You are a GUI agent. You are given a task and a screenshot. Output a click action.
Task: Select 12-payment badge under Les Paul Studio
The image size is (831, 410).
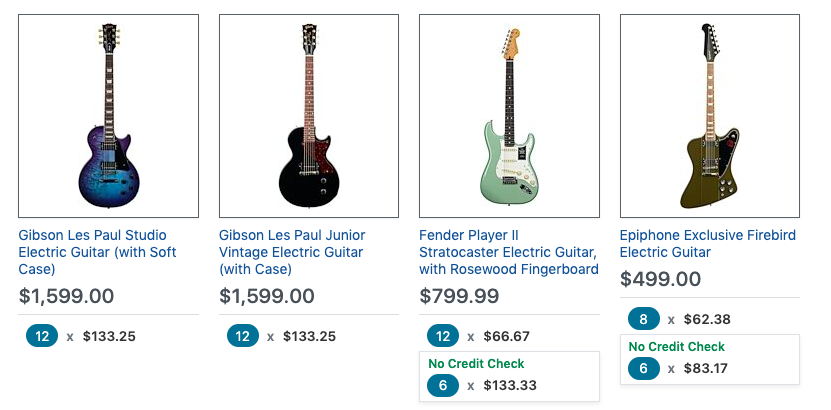(x=42, y=336)
